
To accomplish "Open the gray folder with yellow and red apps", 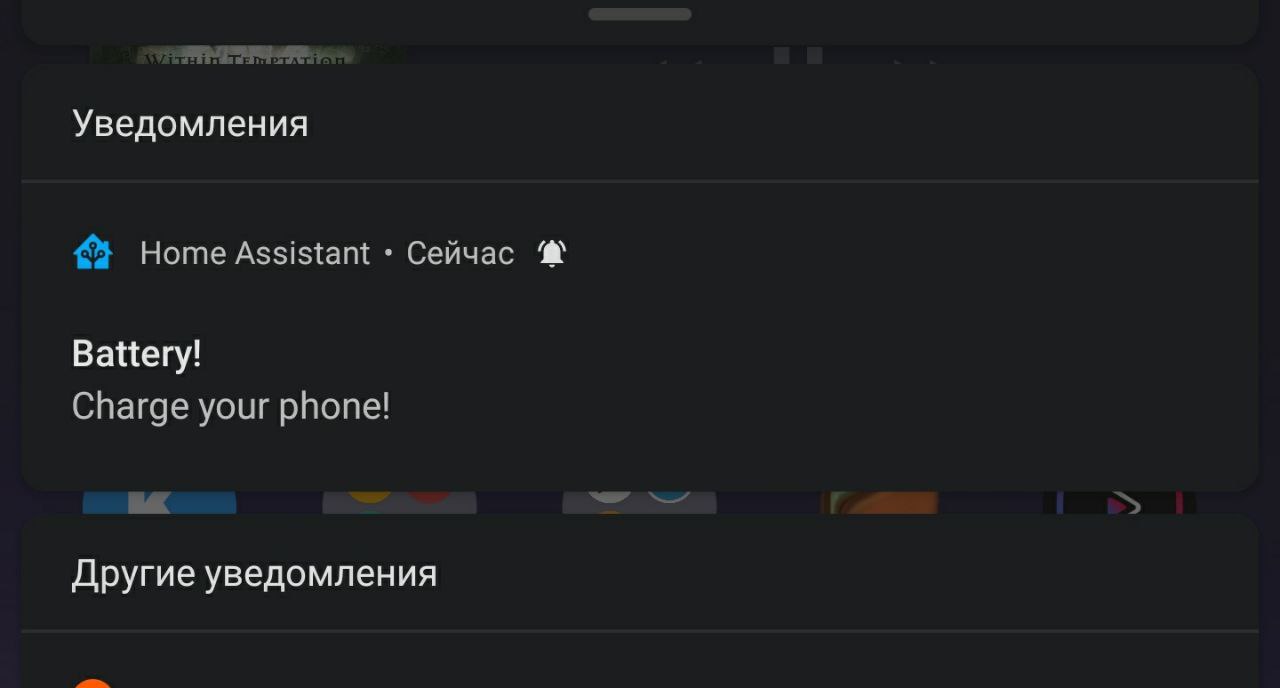I will (x=399, y=502).
